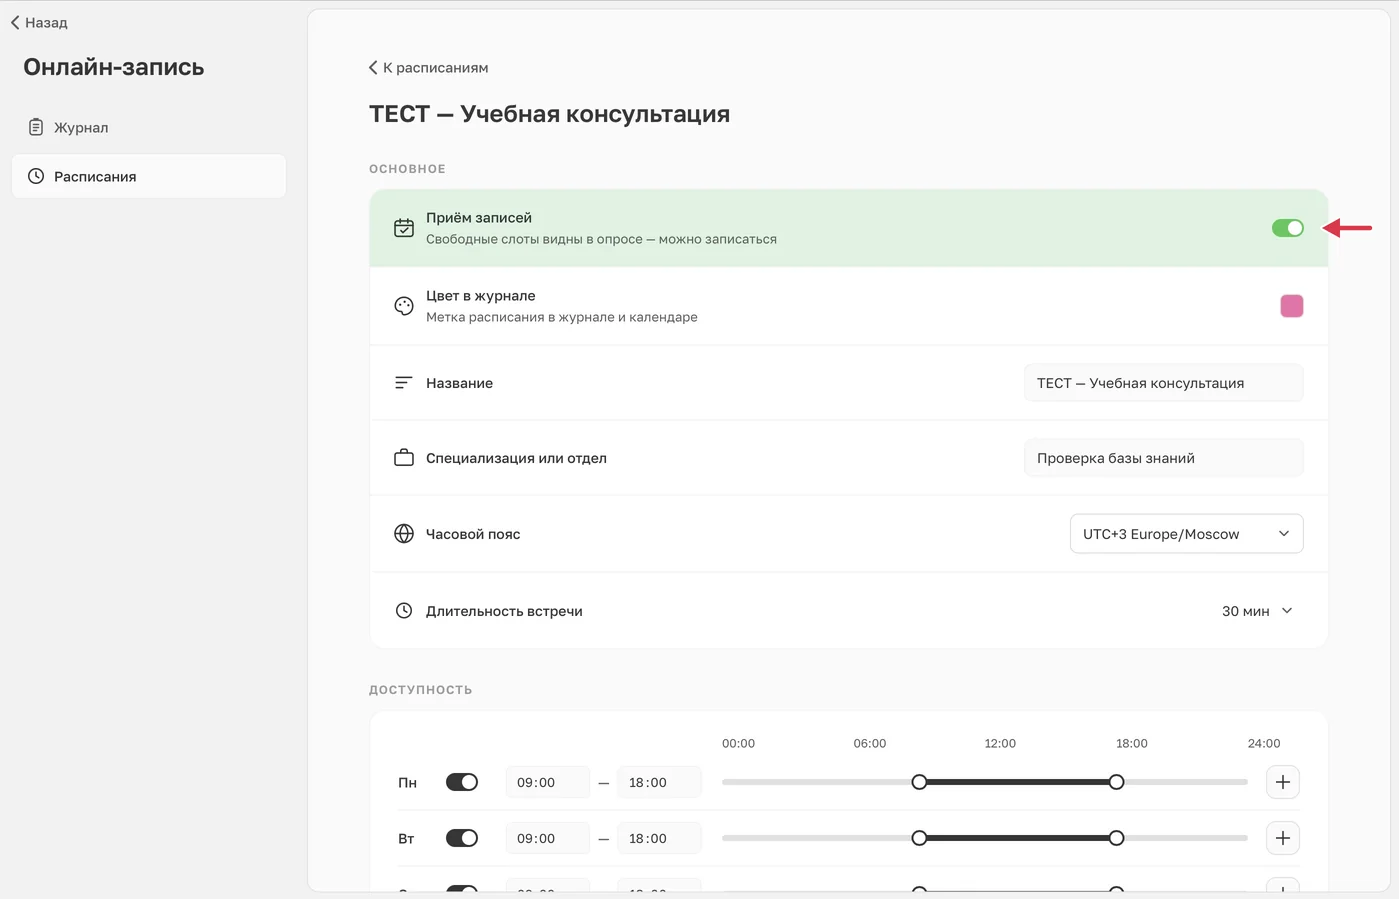Disable the Вт availability toggle
Viewport: 1399px width, 899px height.
462,838
